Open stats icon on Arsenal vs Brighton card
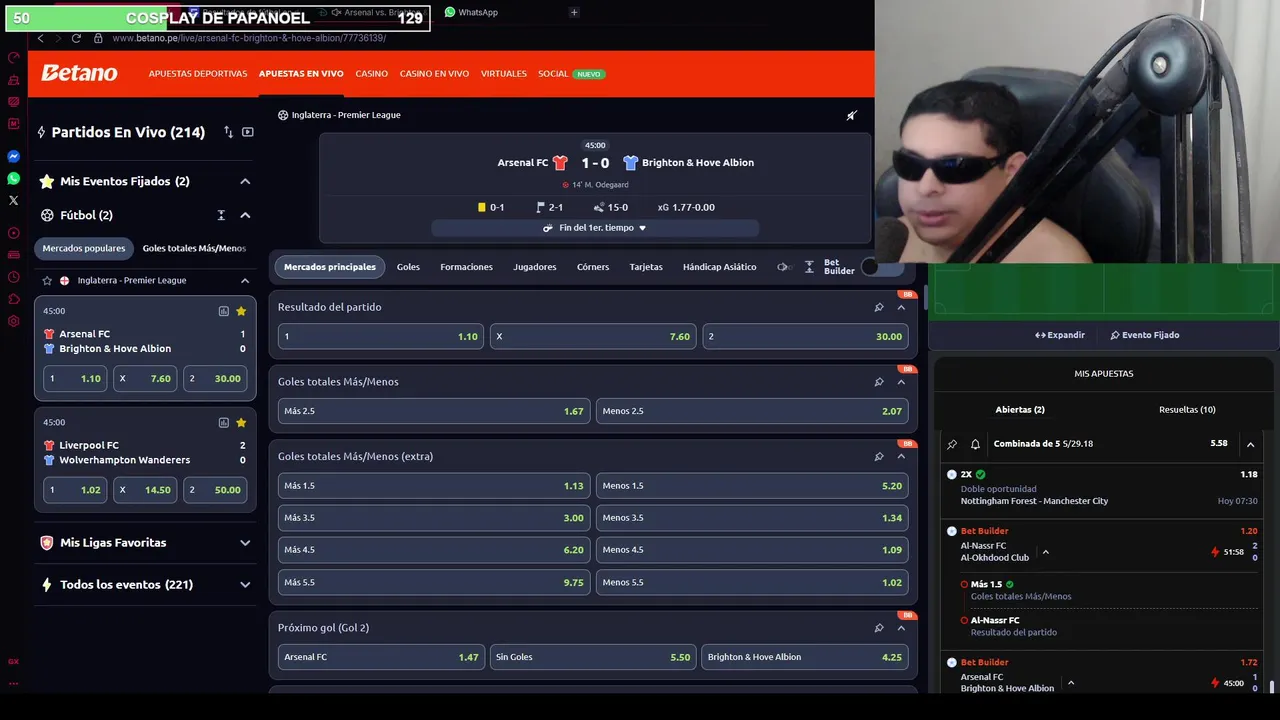 pyautogui.click(x=223, y=311)
